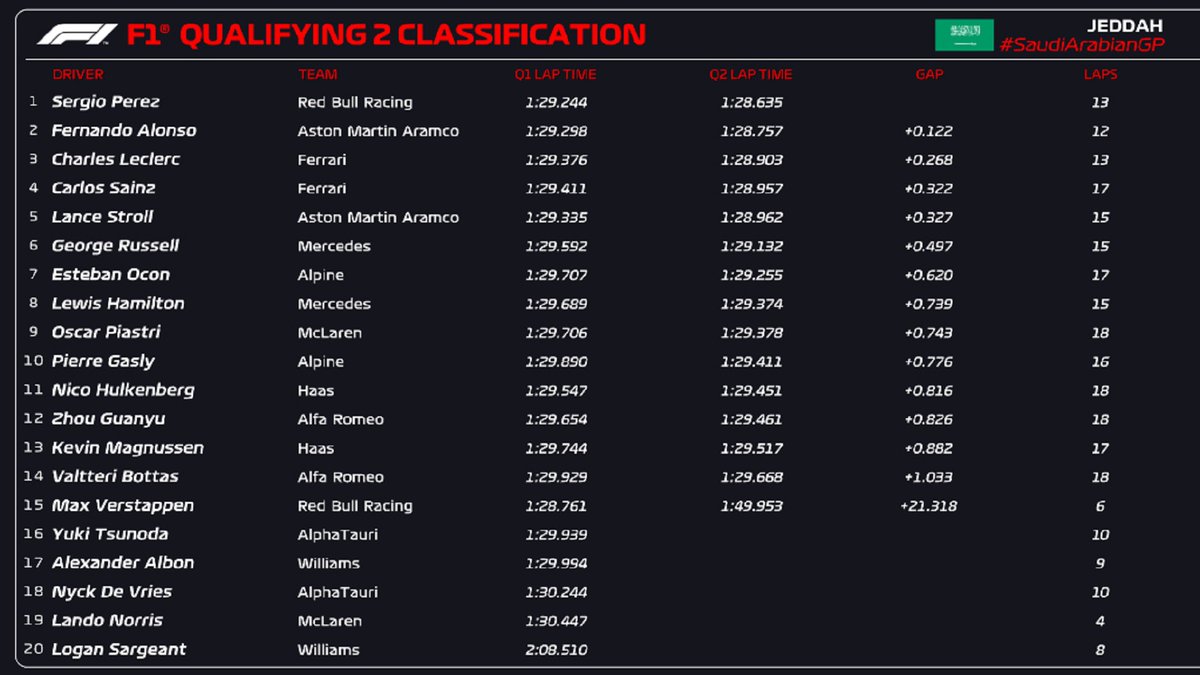The width and height of the screenshot is (1200, 675).
Task: Select driver Fernando Alonso
Action: (124, 131)
